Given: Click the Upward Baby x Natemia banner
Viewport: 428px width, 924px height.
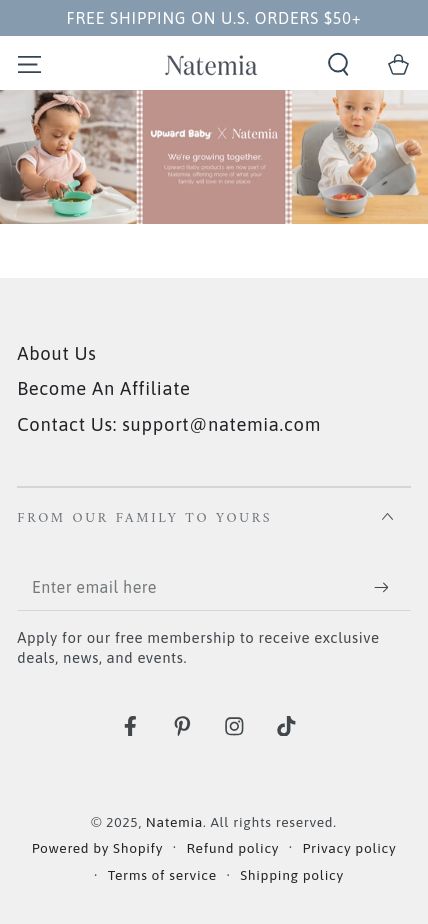Looking at the screenshot, I should click(214, 157).
